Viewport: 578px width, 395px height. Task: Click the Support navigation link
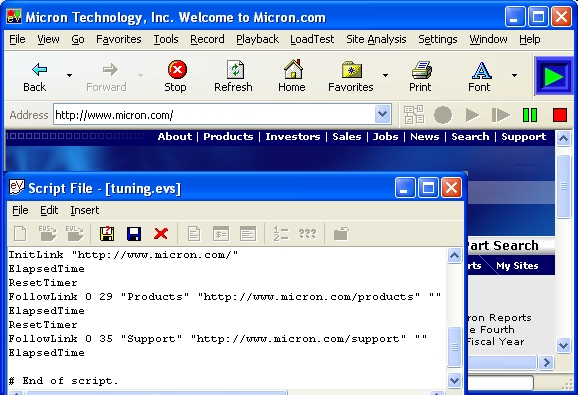[x=523, y=137]
